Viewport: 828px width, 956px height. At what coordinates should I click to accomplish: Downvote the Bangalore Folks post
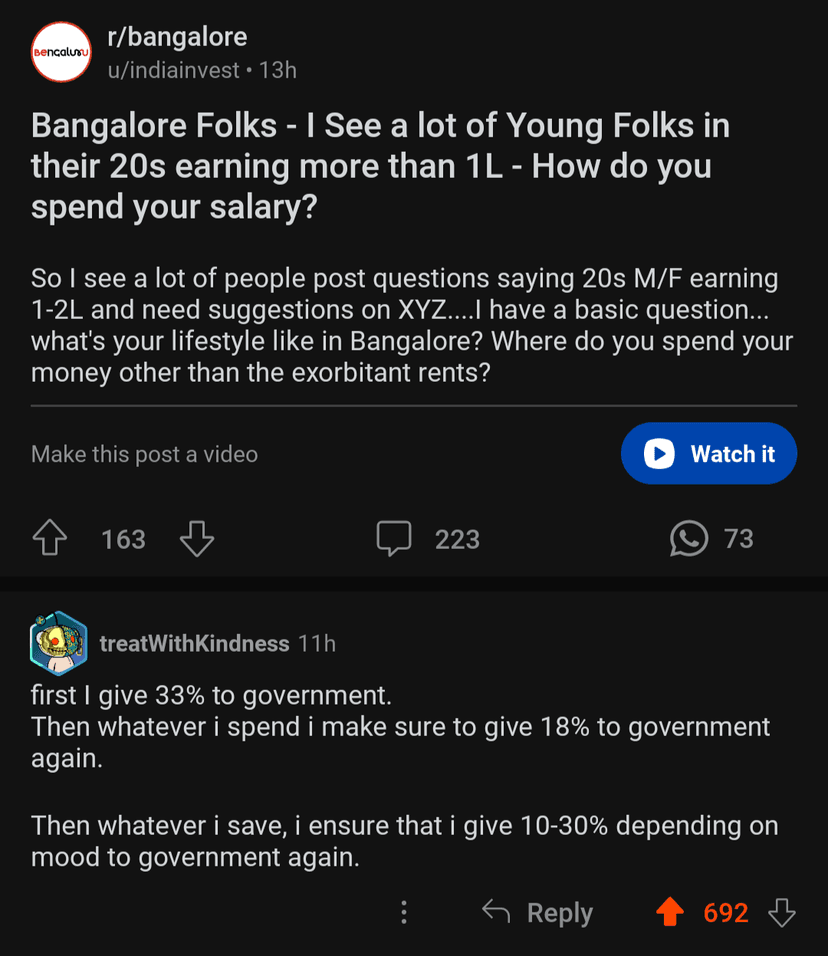pos(197,540)
